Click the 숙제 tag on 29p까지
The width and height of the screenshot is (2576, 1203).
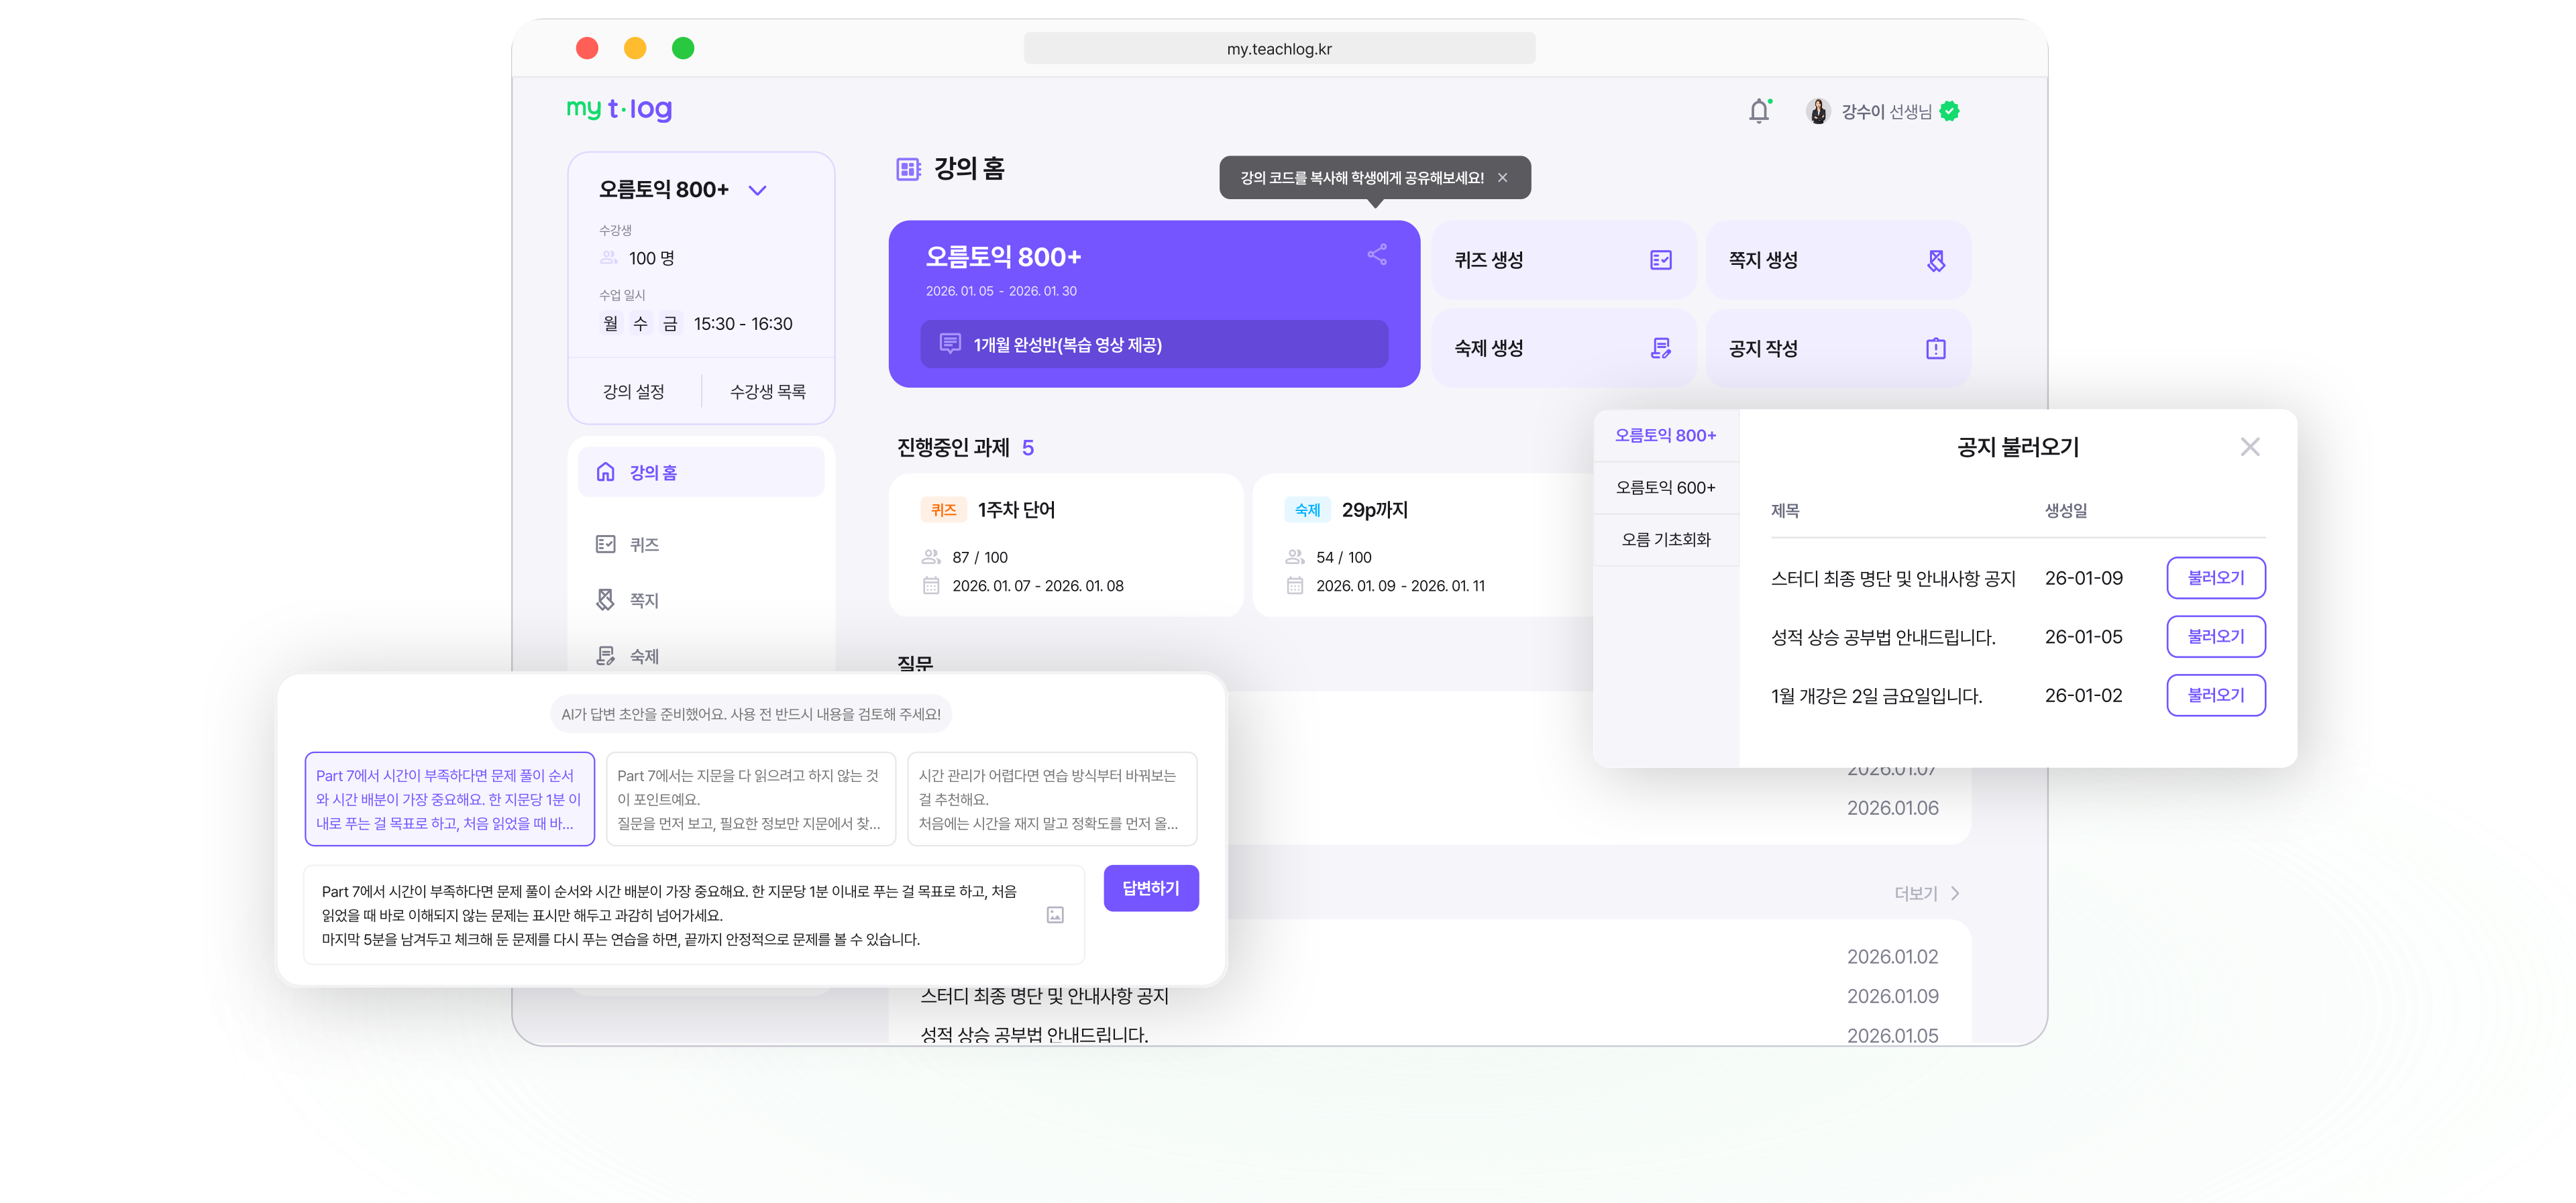(1307, 510)
